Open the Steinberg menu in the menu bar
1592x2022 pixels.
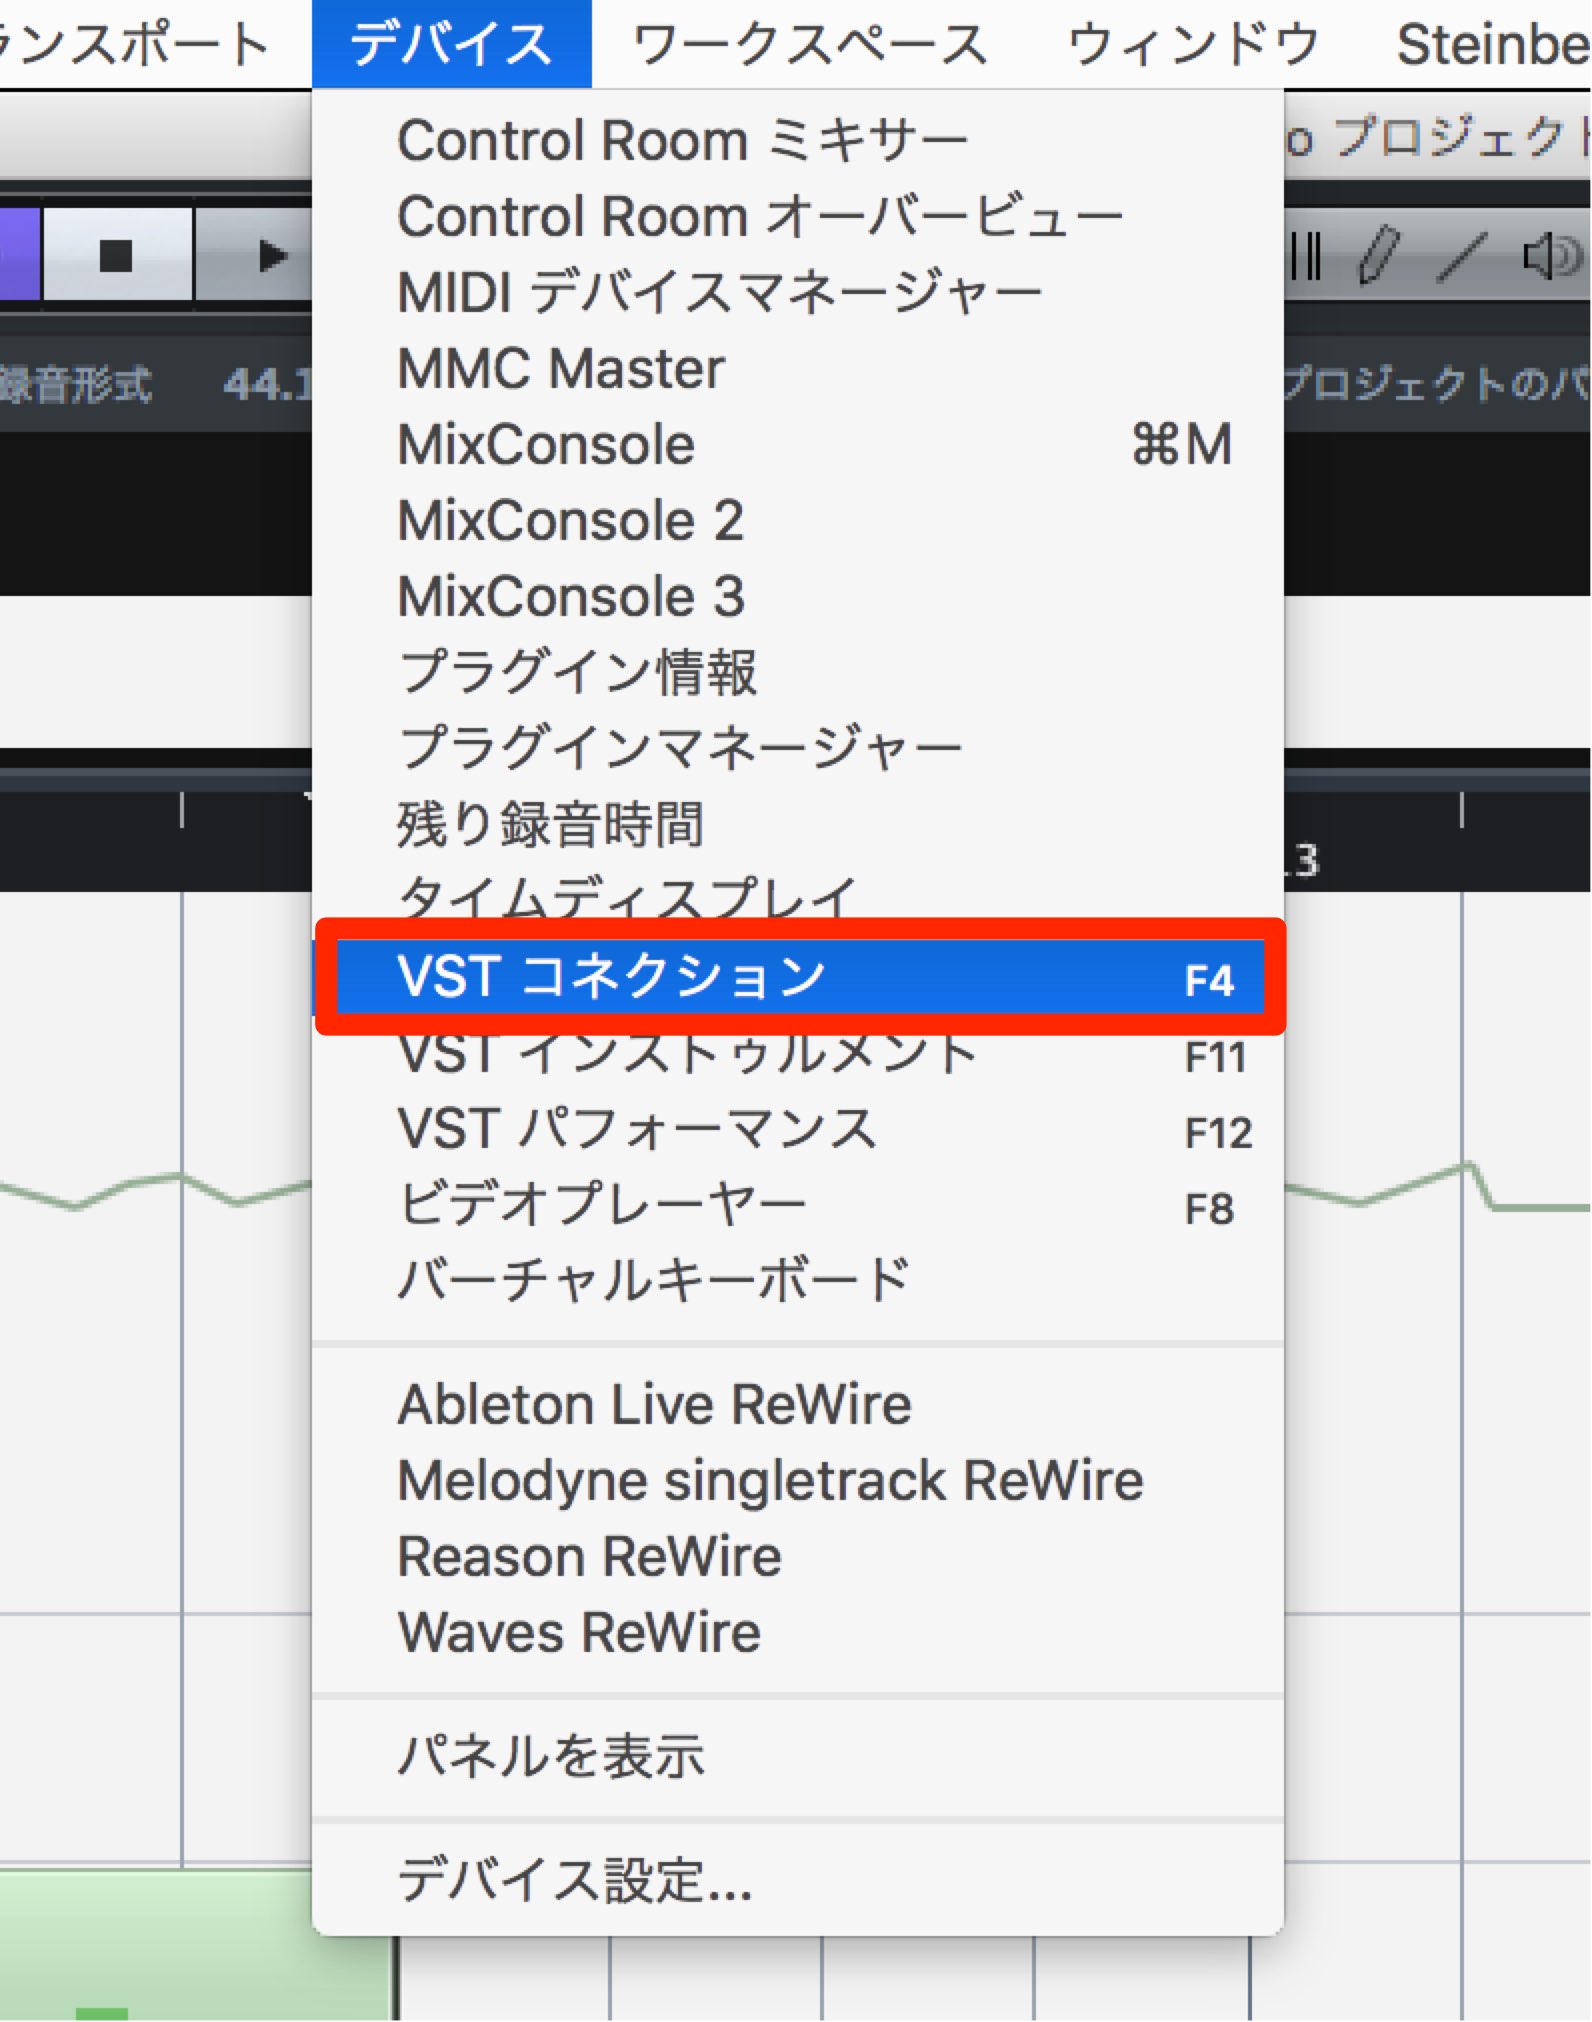tap(1494, 44)
